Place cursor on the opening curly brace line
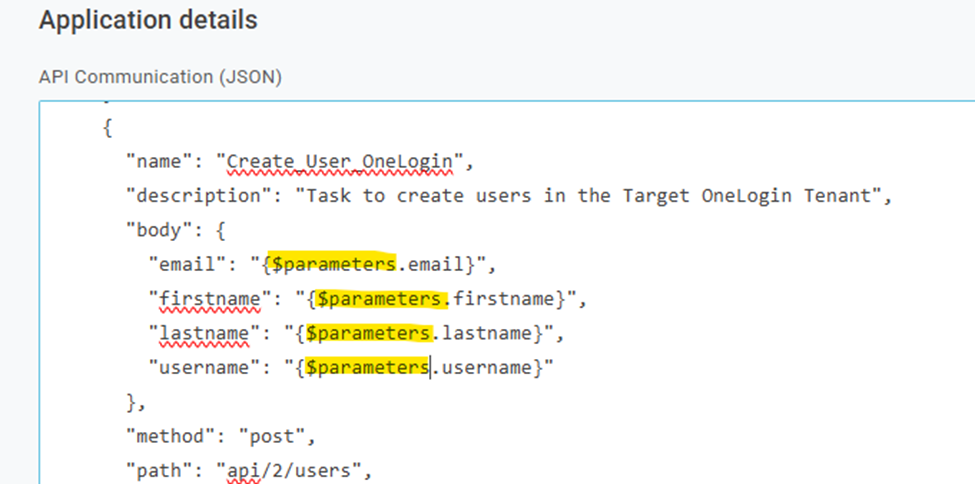 tap(107, 129)
